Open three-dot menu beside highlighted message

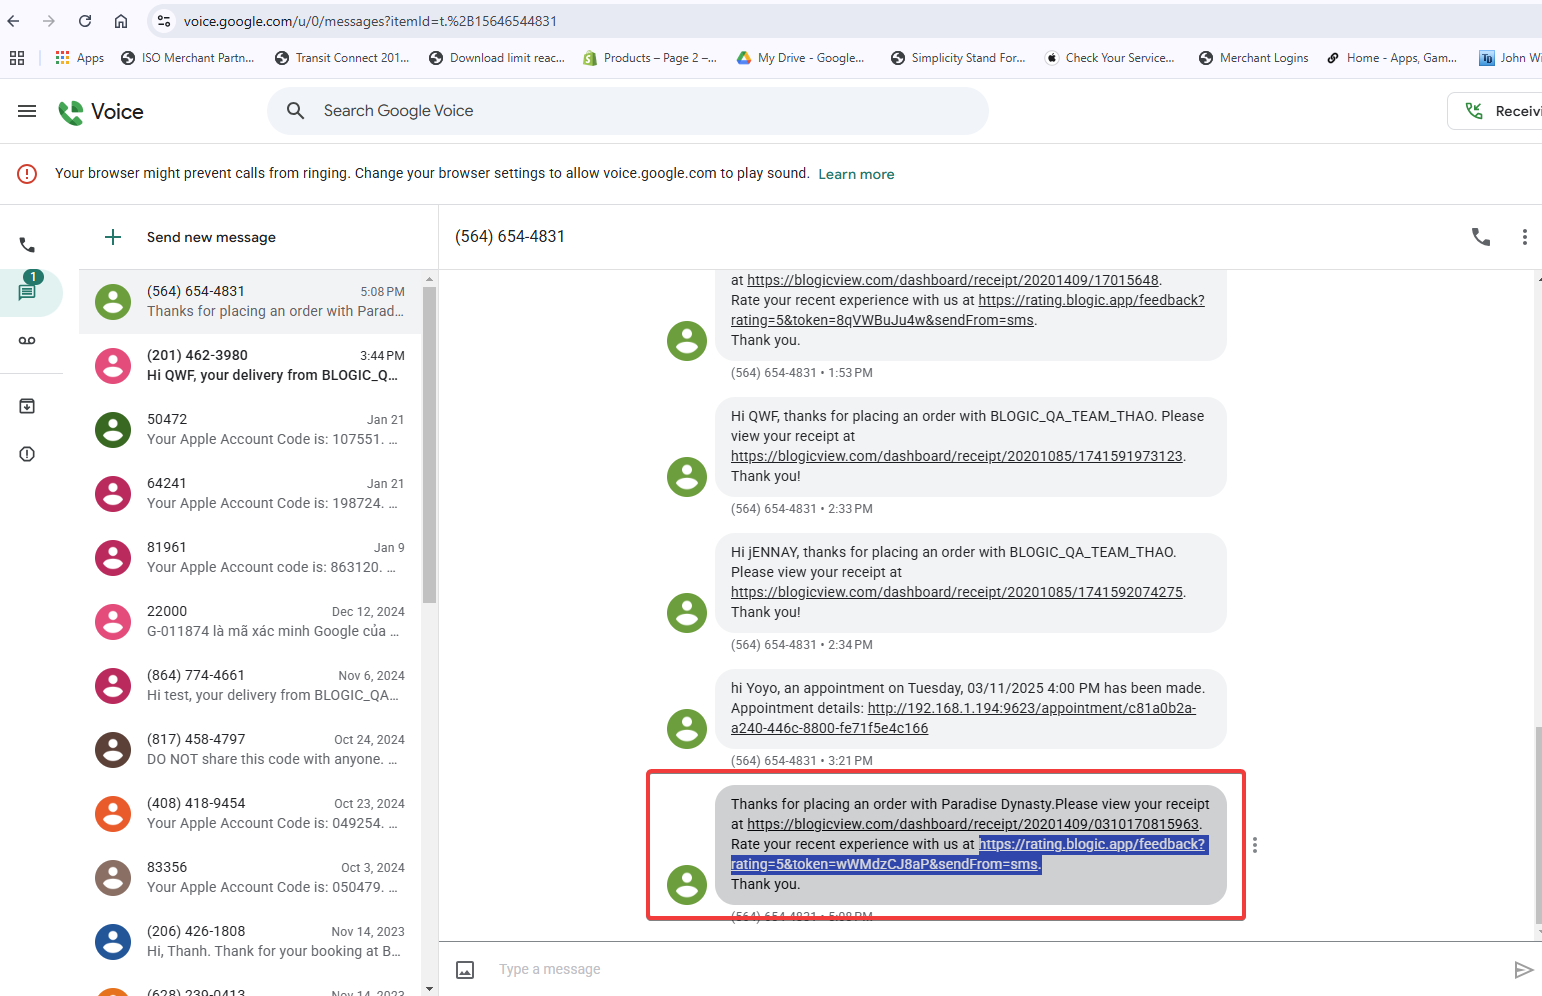[1254, 845]
